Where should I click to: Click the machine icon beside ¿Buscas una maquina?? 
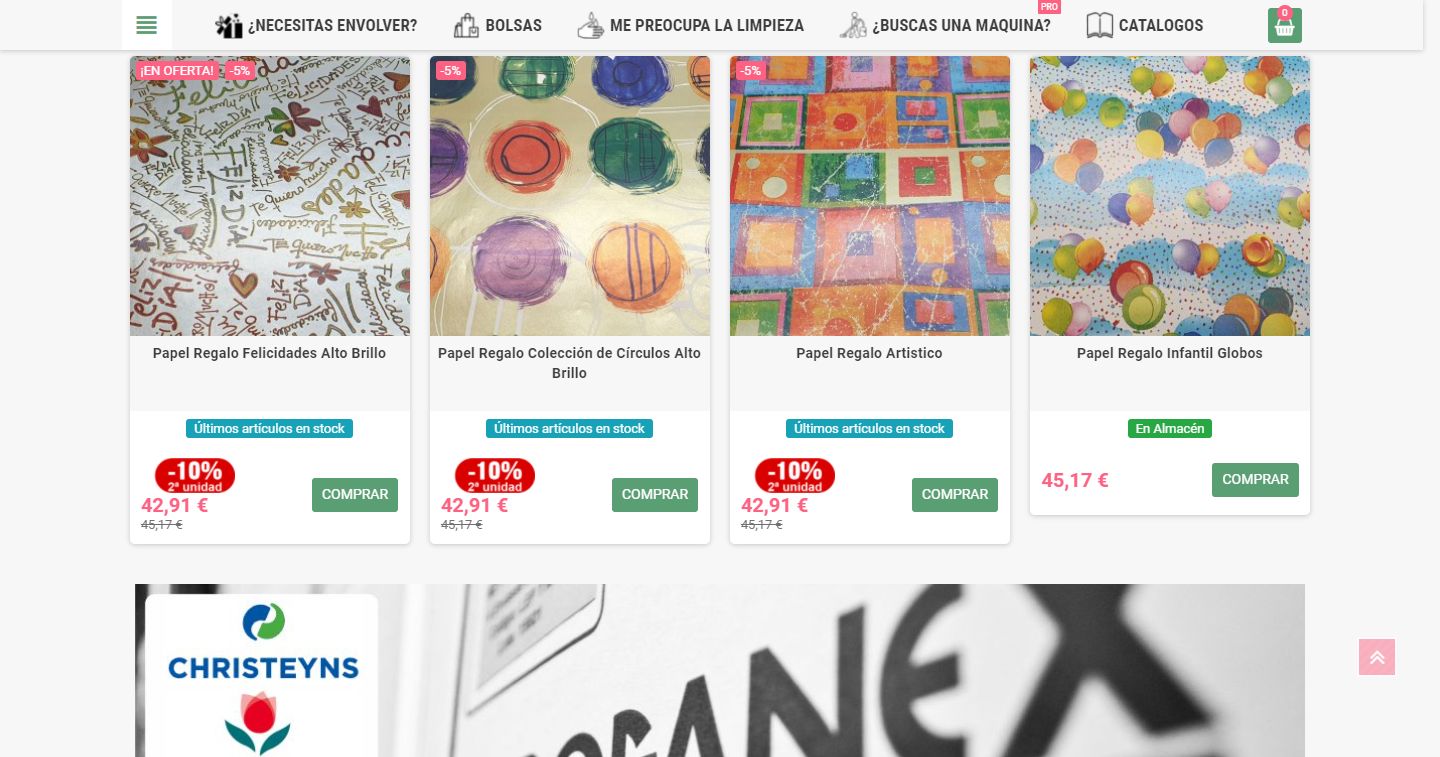click(853, 26)
